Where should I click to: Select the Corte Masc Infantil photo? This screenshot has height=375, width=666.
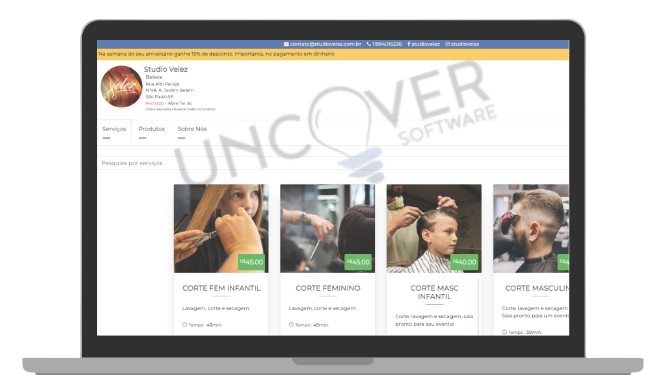tap(434, 228)
